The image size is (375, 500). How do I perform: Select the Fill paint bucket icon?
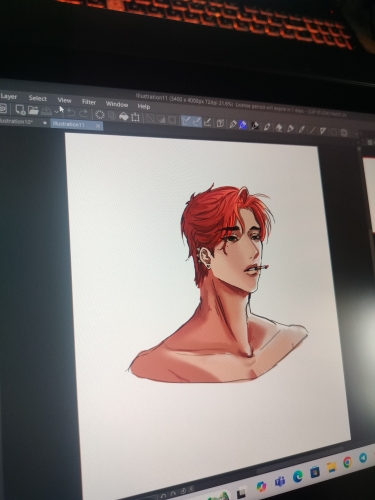[x=123, y=116]
